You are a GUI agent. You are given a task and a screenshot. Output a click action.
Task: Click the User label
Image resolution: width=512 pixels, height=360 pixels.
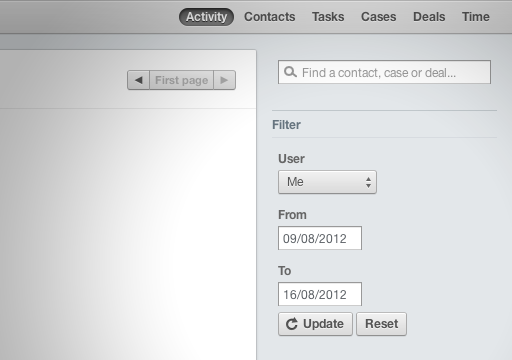pyautogui.click(x=291, y=159)
